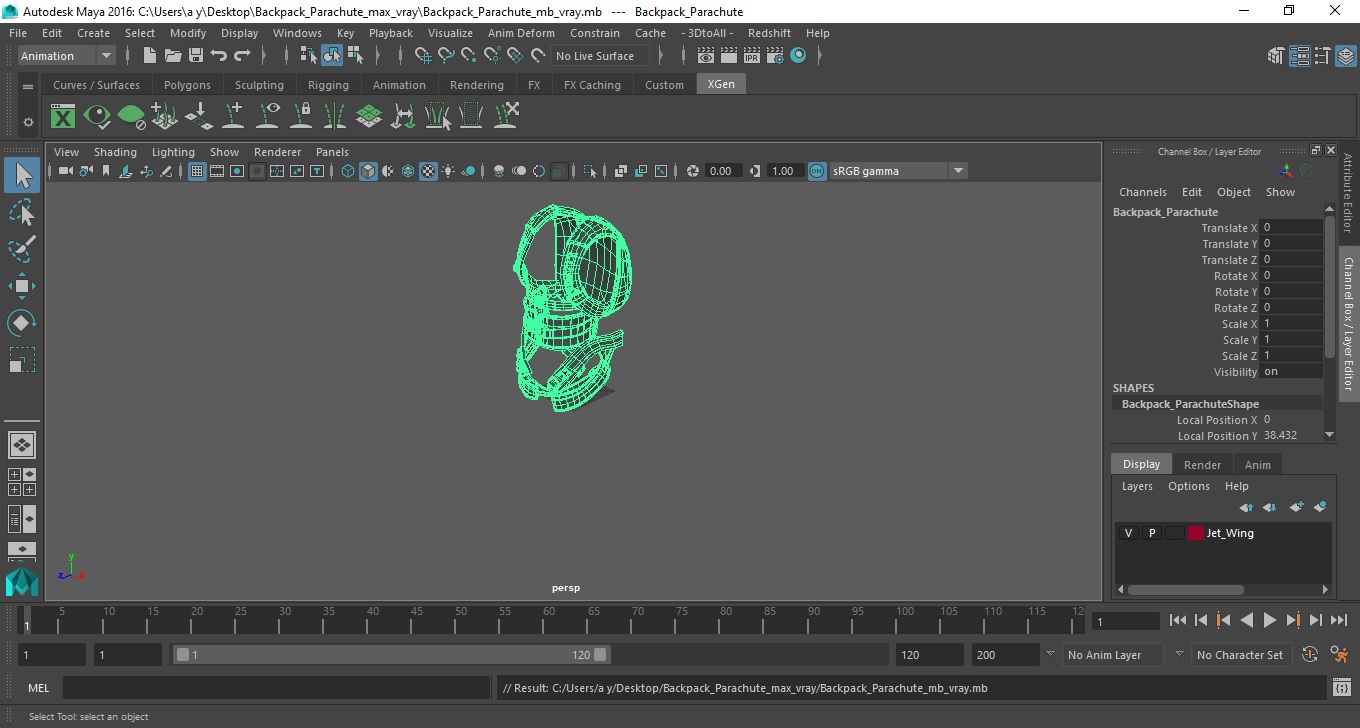Screen dimensions: 1360x728
Task: Toggle viewport grid display
Action: click(x=197, y=171)
